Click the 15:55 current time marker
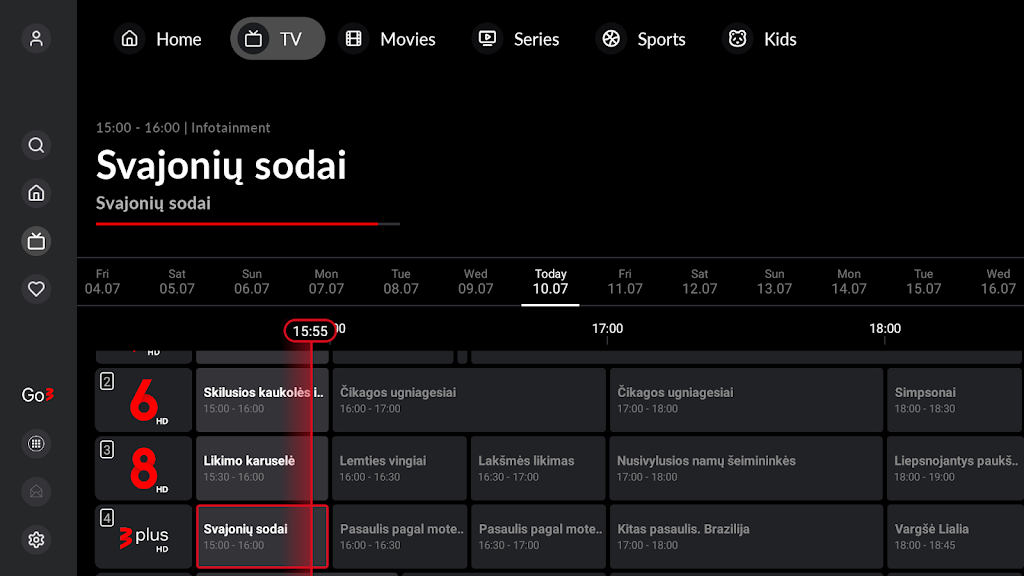This screenshot has height=576, width=1024. coord(310,331)
